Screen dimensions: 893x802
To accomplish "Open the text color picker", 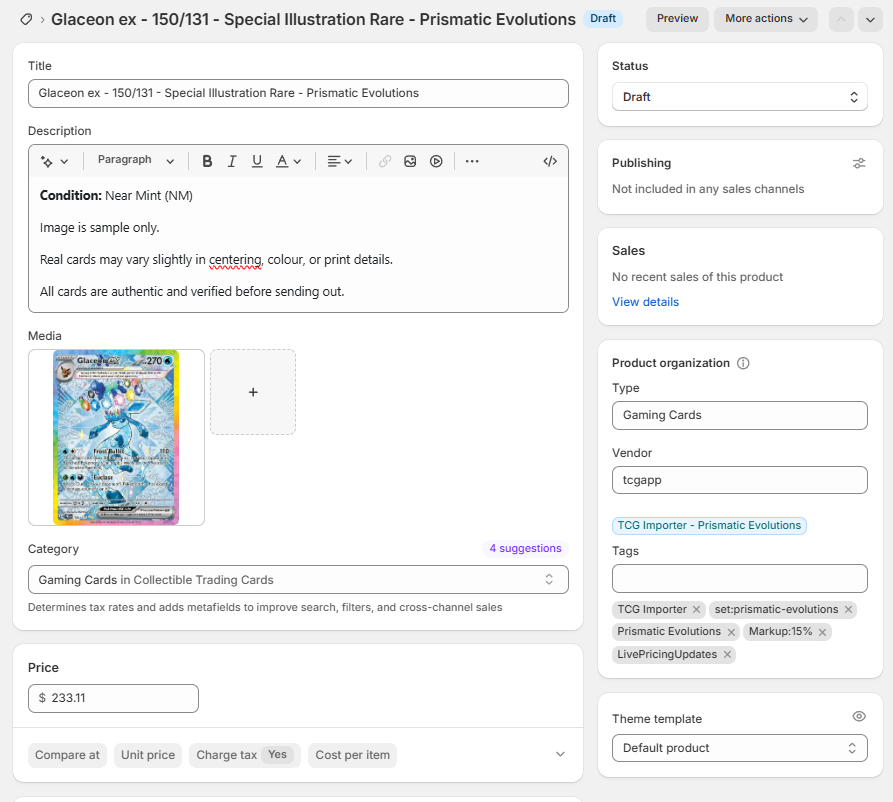I will click(x=288, y=161).
